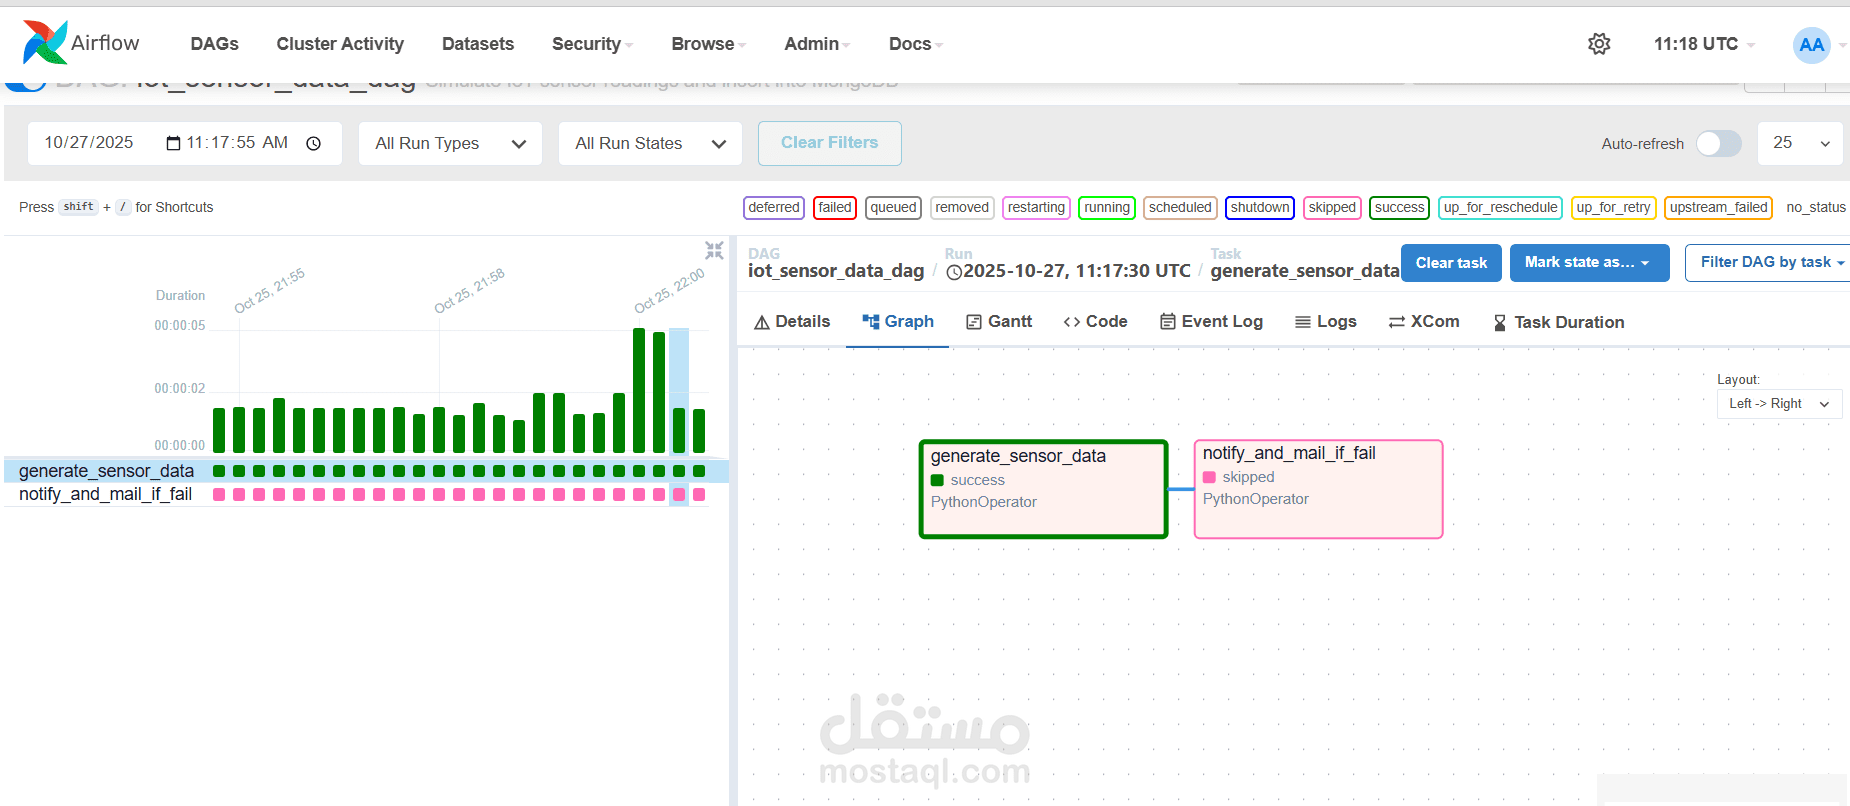1850x806 pixels.
Task: Open All Run States dropdown
Action: point(650,143)
